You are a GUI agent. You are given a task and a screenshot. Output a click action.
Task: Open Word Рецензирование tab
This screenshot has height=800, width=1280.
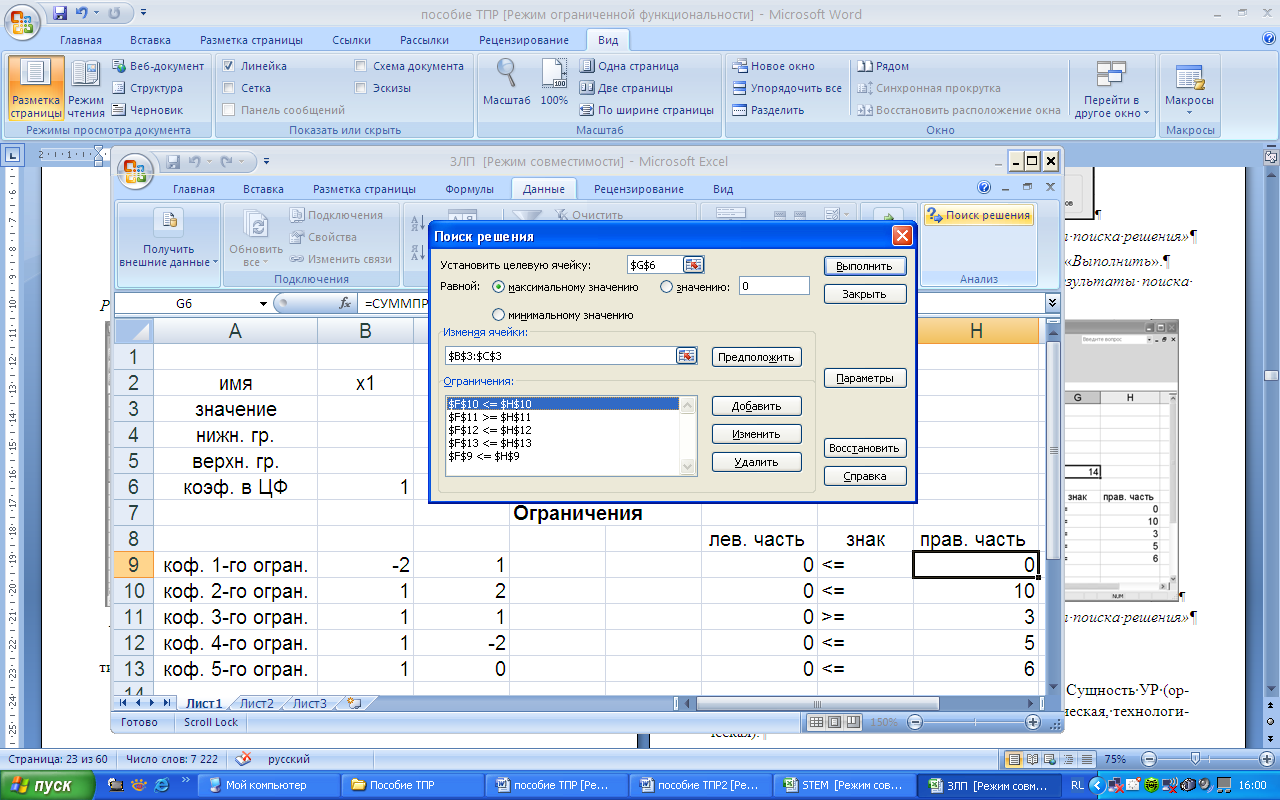coord(525,40)
